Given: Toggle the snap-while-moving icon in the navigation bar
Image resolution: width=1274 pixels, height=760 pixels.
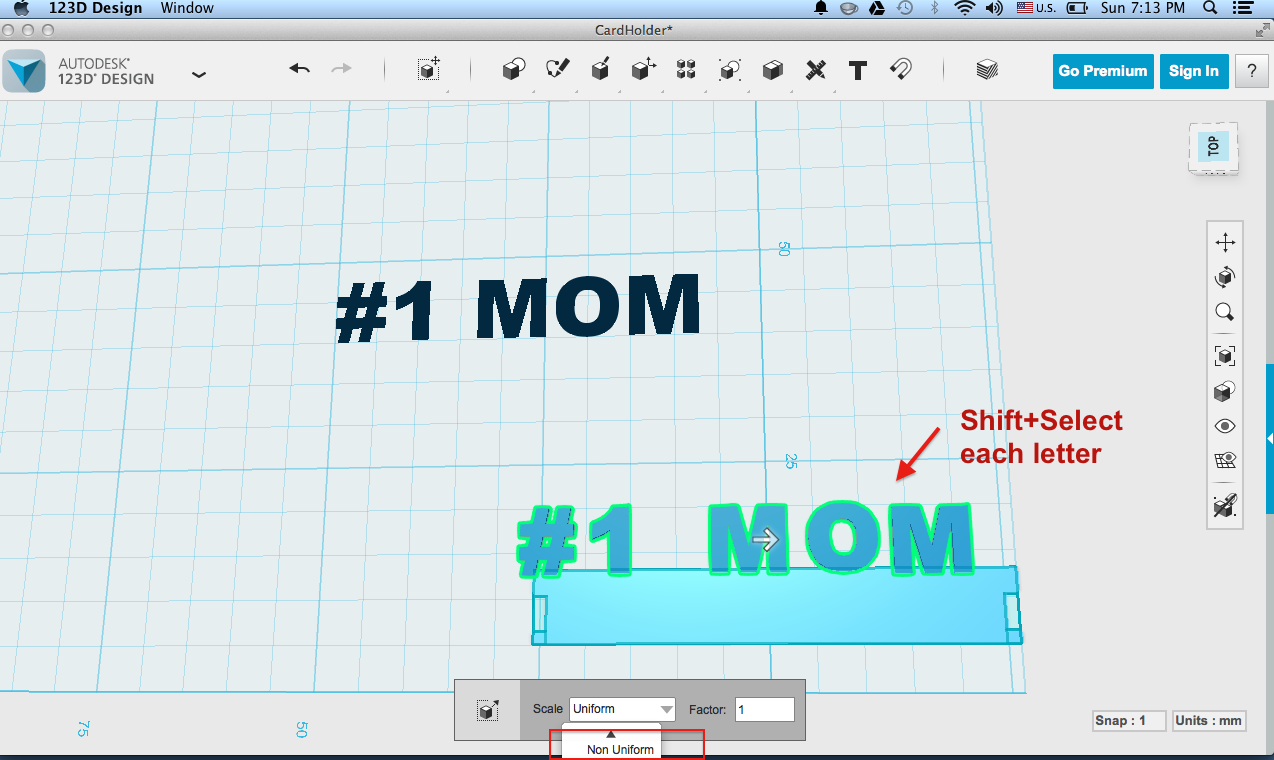Looking at the screenshot, I should [1225, 505].
